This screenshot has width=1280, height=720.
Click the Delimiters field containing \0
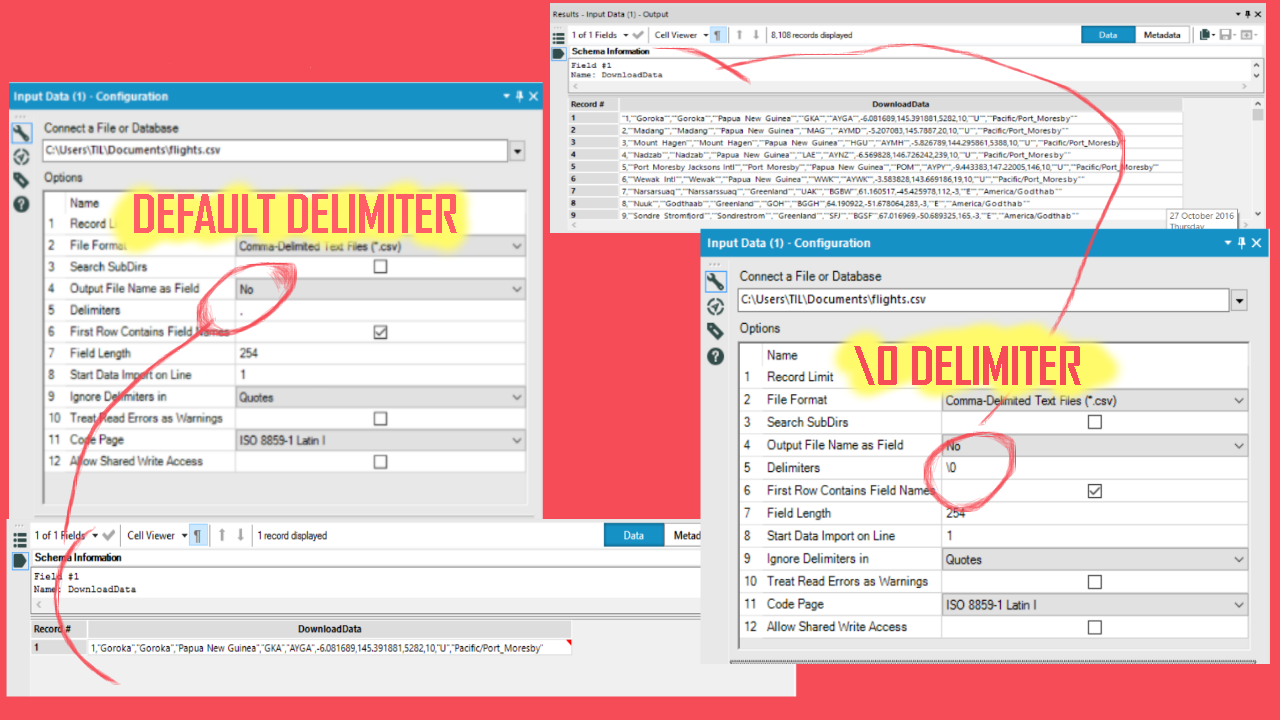click(1095, 468)
